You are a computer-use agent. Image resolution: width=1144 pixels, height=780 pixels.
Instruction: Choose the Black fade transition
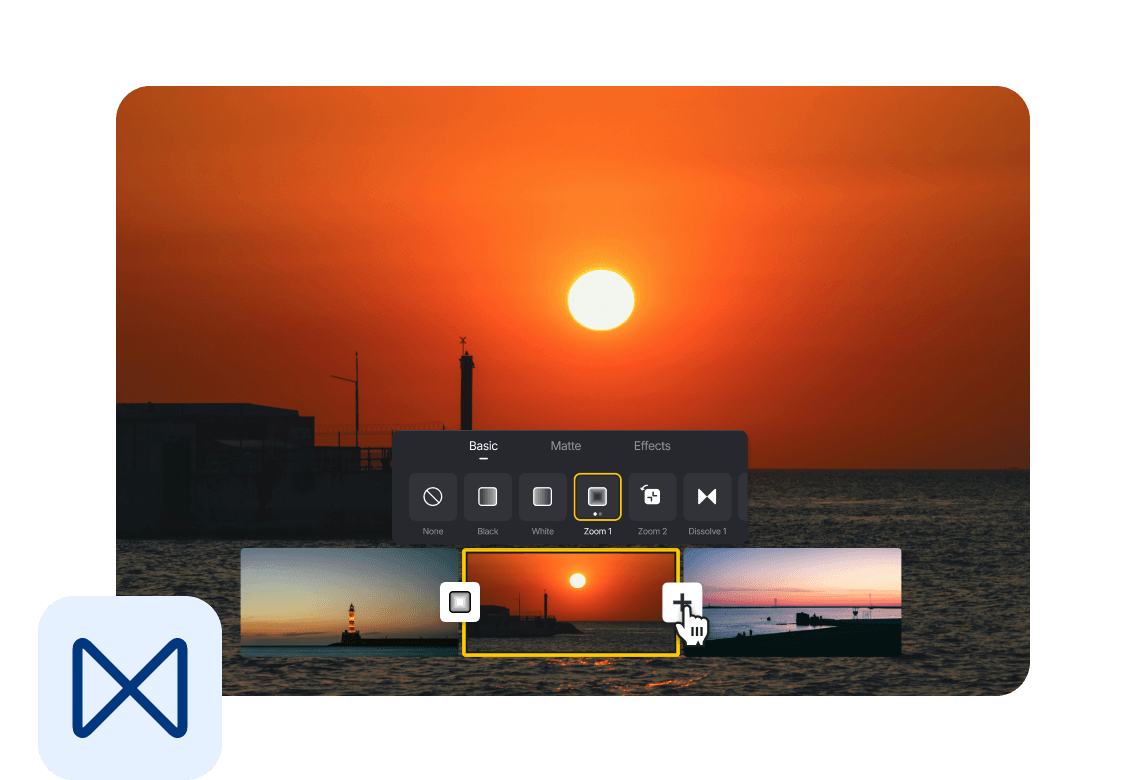[487, 497]
